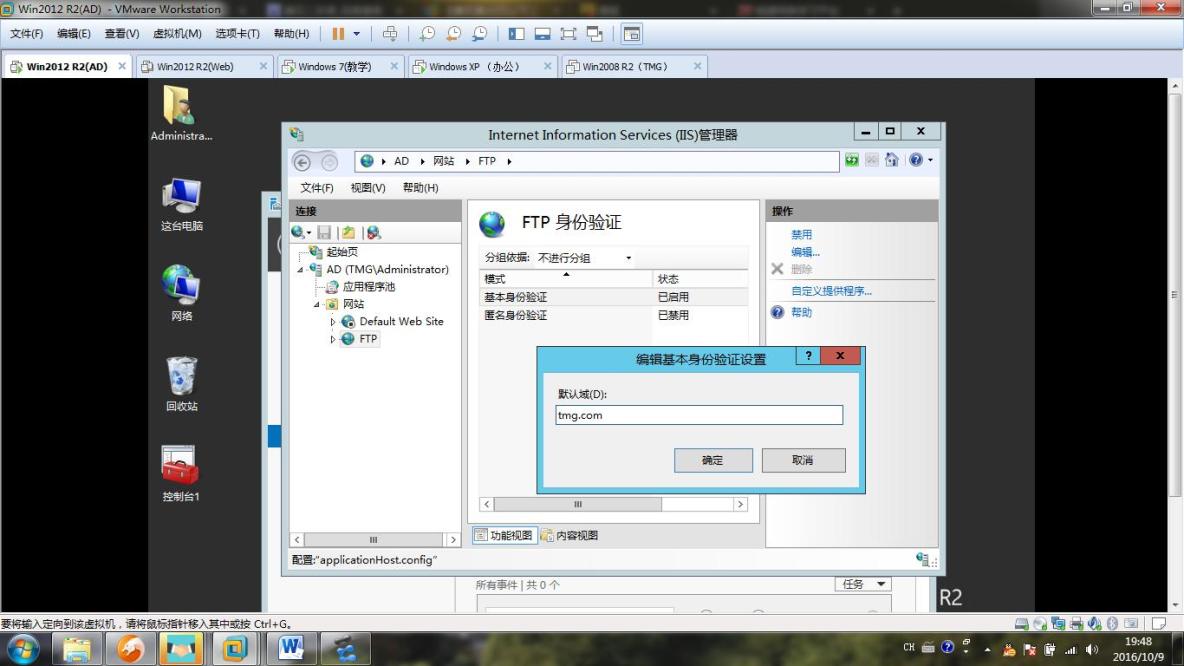Select 应用程序池 in the connections tree
This screenshot has height=666, width=1184.
tap(368, 287)
